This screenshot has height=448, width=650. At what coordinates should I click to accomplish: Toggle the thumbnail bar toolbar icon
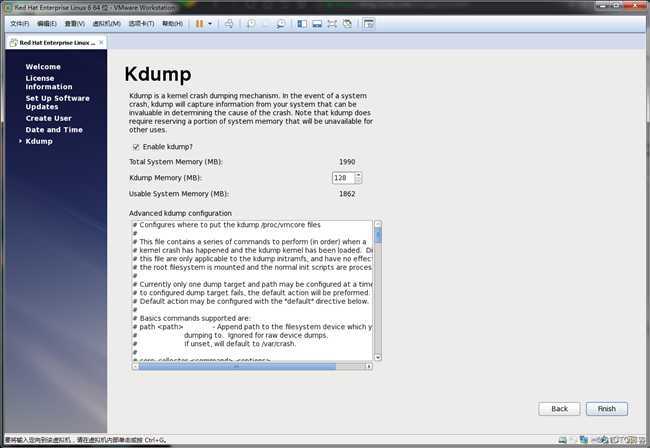[317, 24]
